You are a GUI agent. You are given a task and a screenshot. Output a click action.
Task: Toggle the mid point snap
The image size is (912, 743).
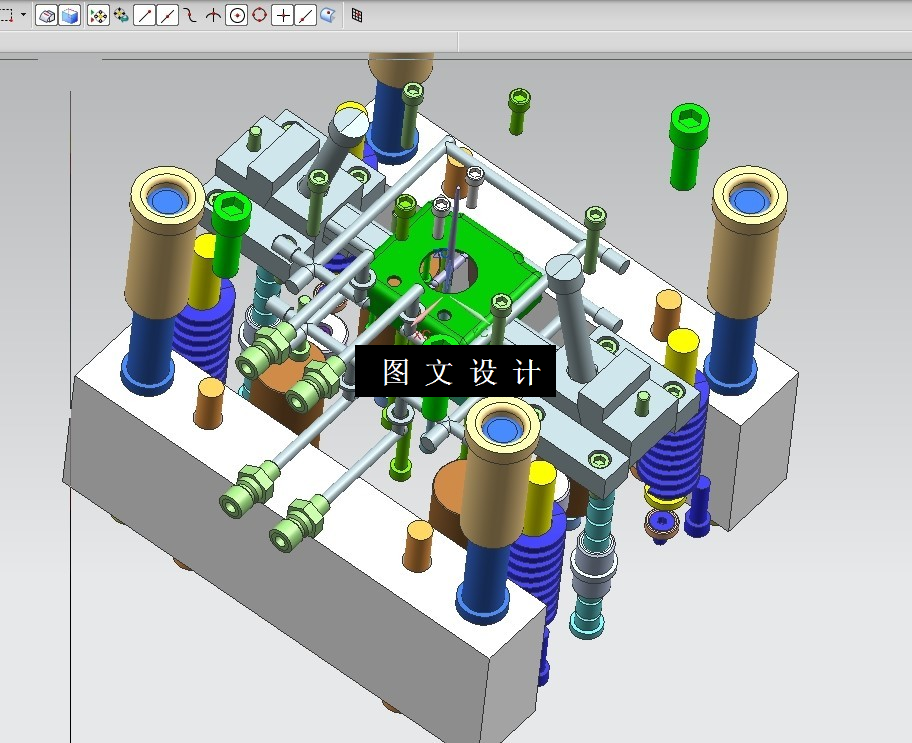click(168, 16)
